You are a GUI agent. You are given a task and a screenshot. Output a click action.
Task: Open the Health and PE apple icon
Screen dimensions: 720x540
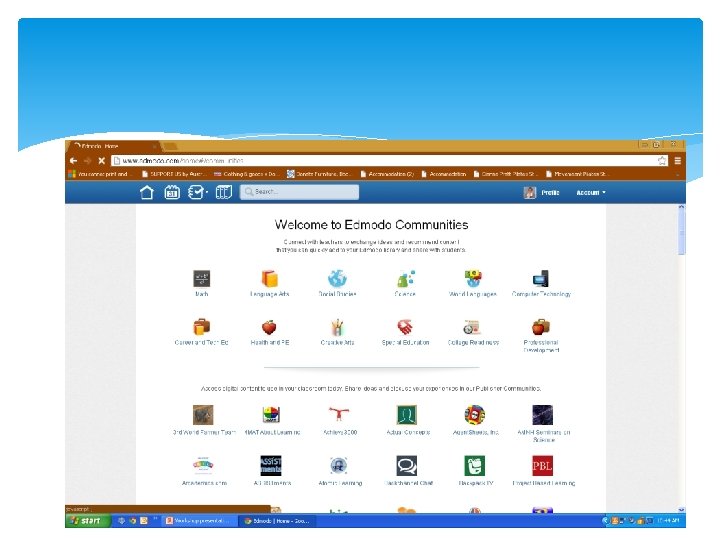click(270, 327)
